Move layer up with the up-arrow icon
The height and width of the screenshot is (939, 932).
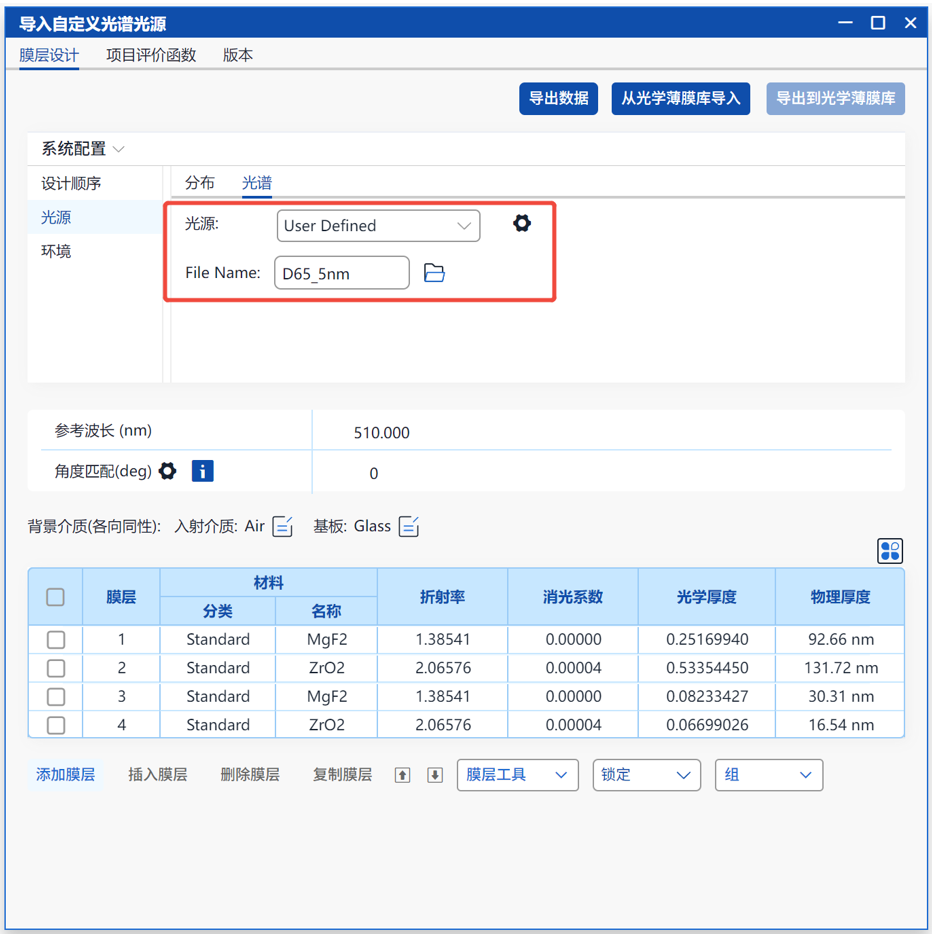(x=403, y=775)
